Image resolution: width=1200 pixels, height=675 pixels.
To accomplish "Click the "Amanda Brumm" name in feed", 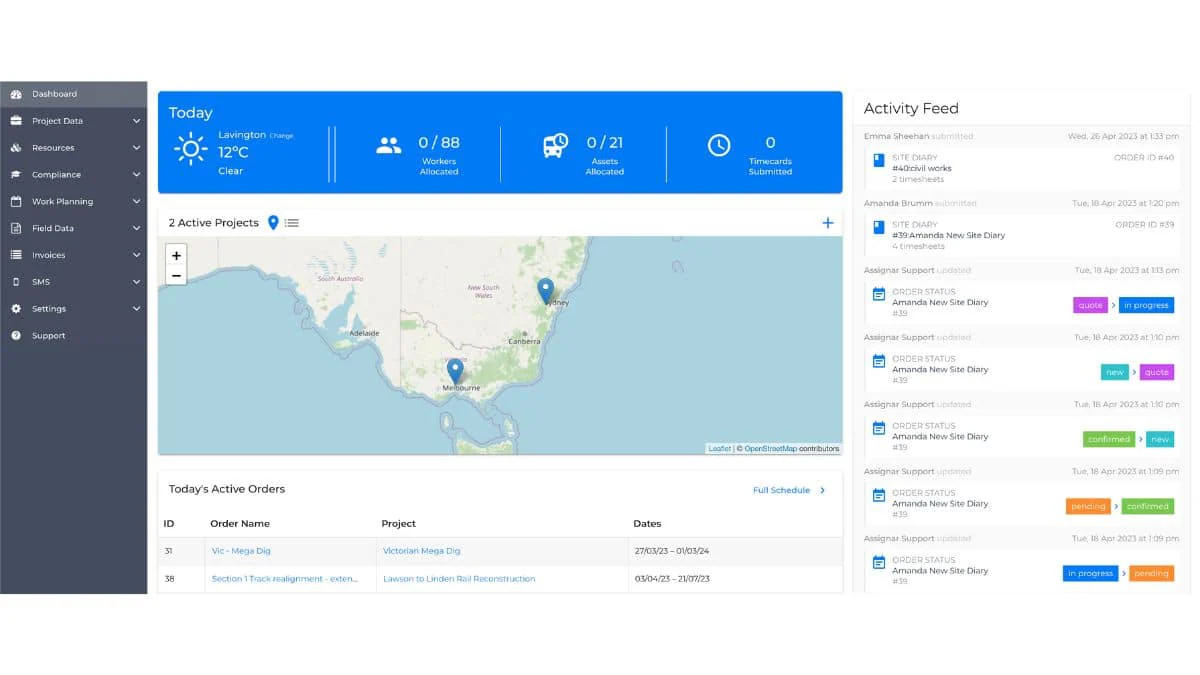I will pos(898,203).
